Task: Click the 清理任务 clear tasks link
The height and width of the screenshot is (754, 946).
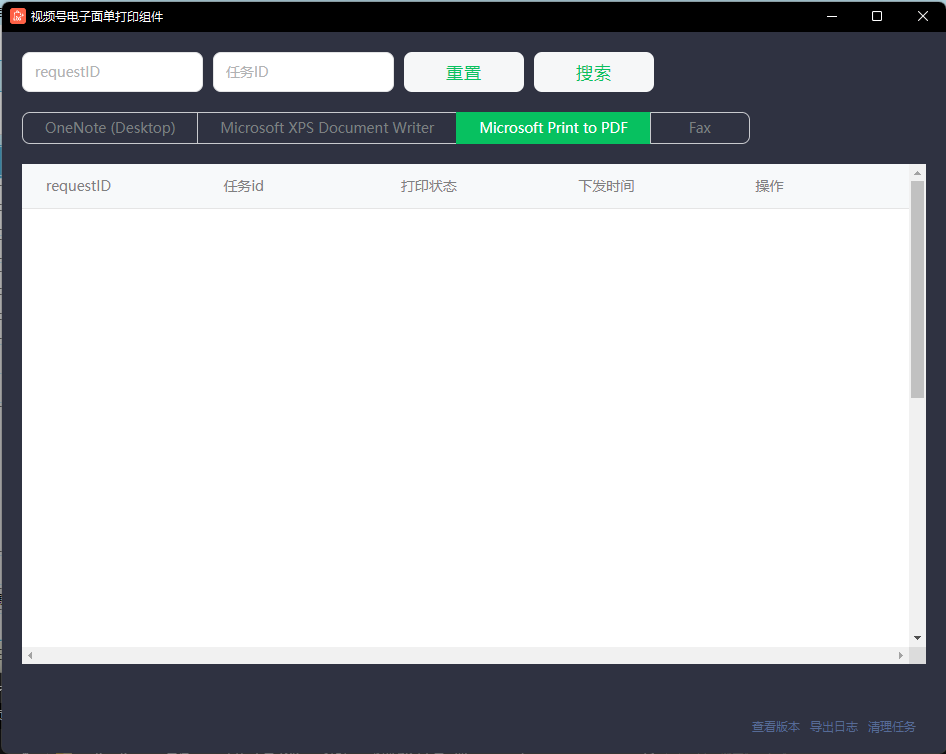Action: (892, 727)
